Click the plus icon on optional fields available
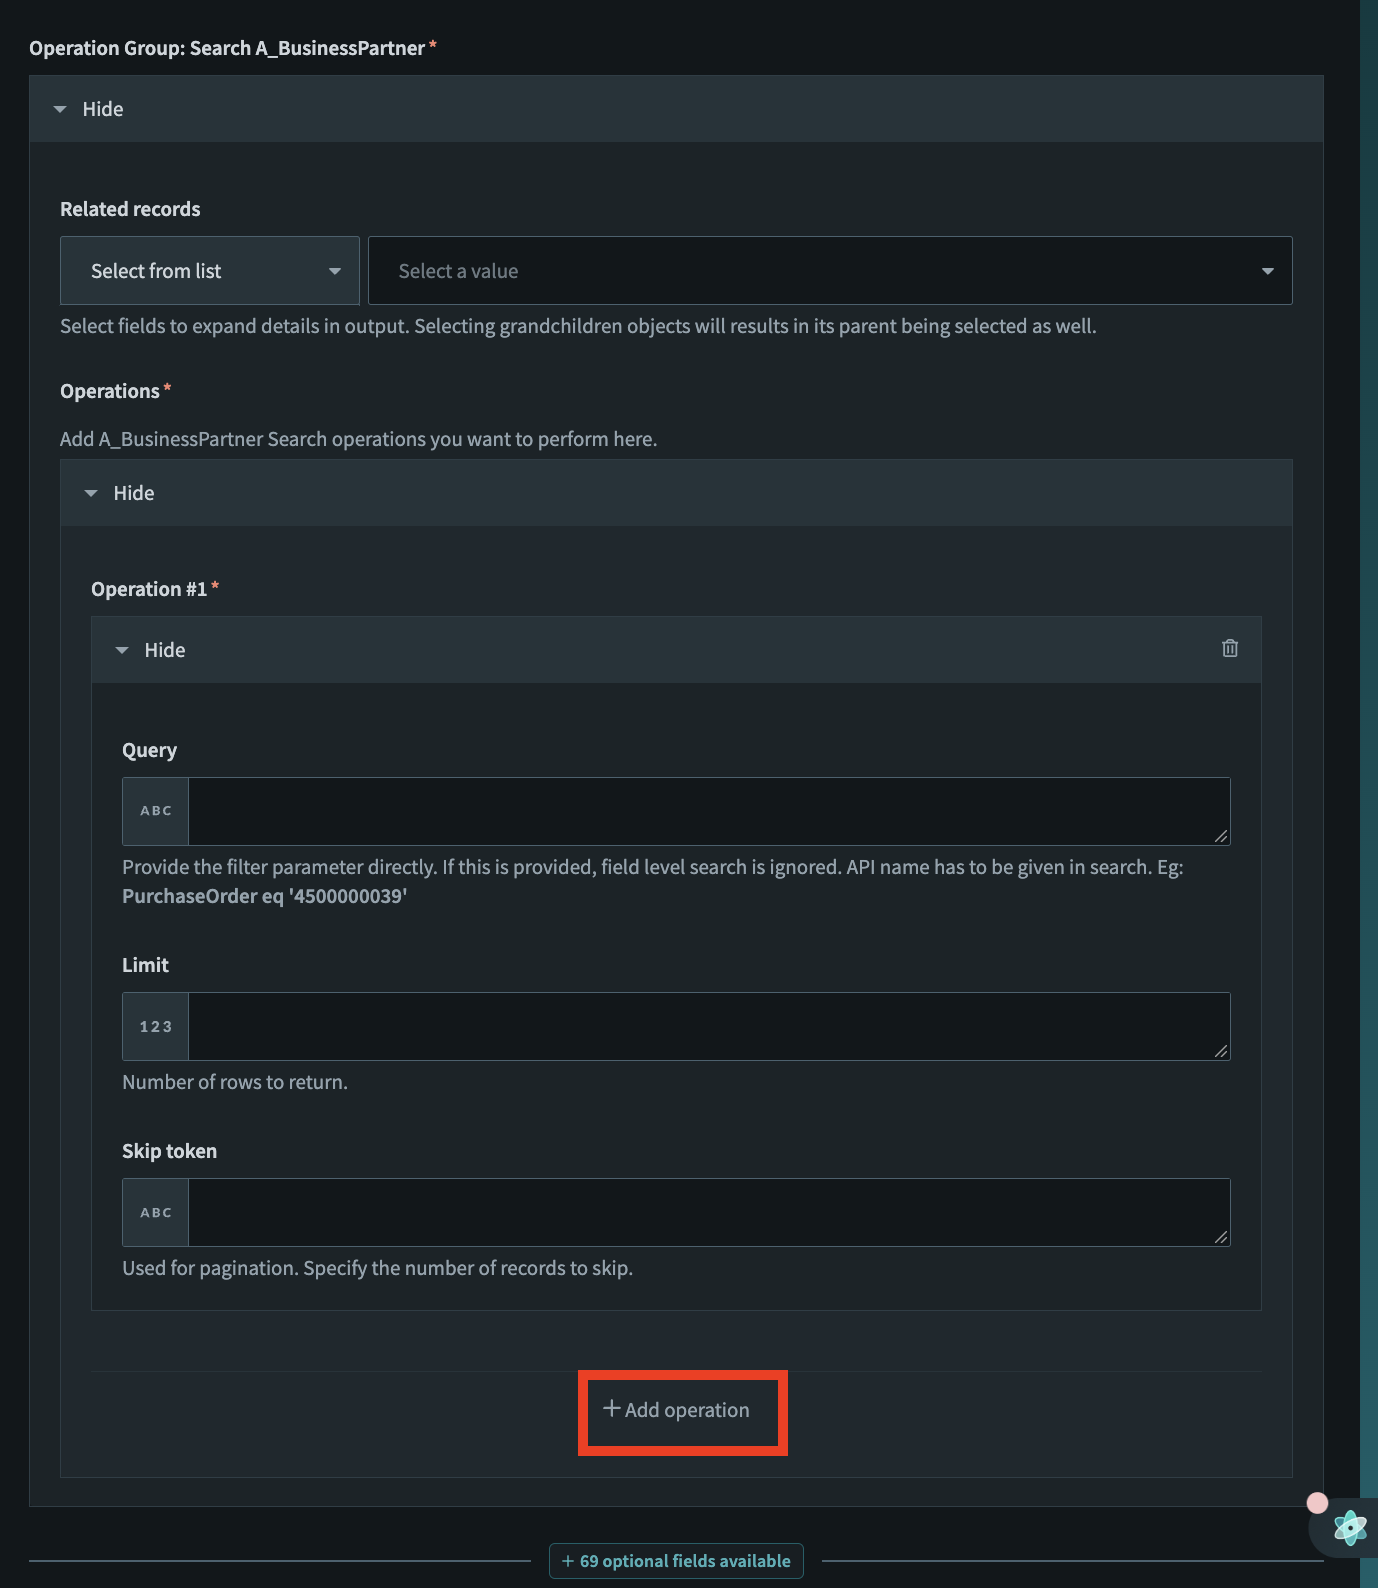The image size is (1378, 1588). (567, 1560)
